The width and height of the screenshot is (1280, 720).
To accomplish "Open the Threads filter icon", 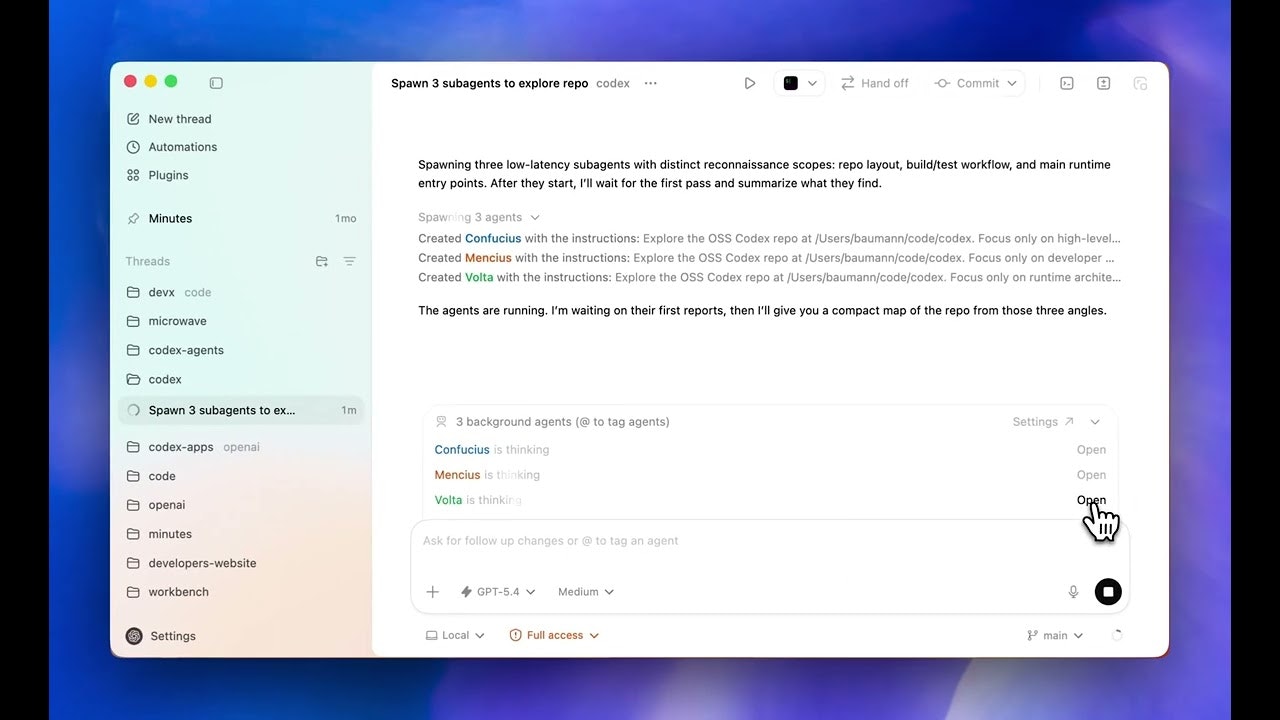I will 349,261.
